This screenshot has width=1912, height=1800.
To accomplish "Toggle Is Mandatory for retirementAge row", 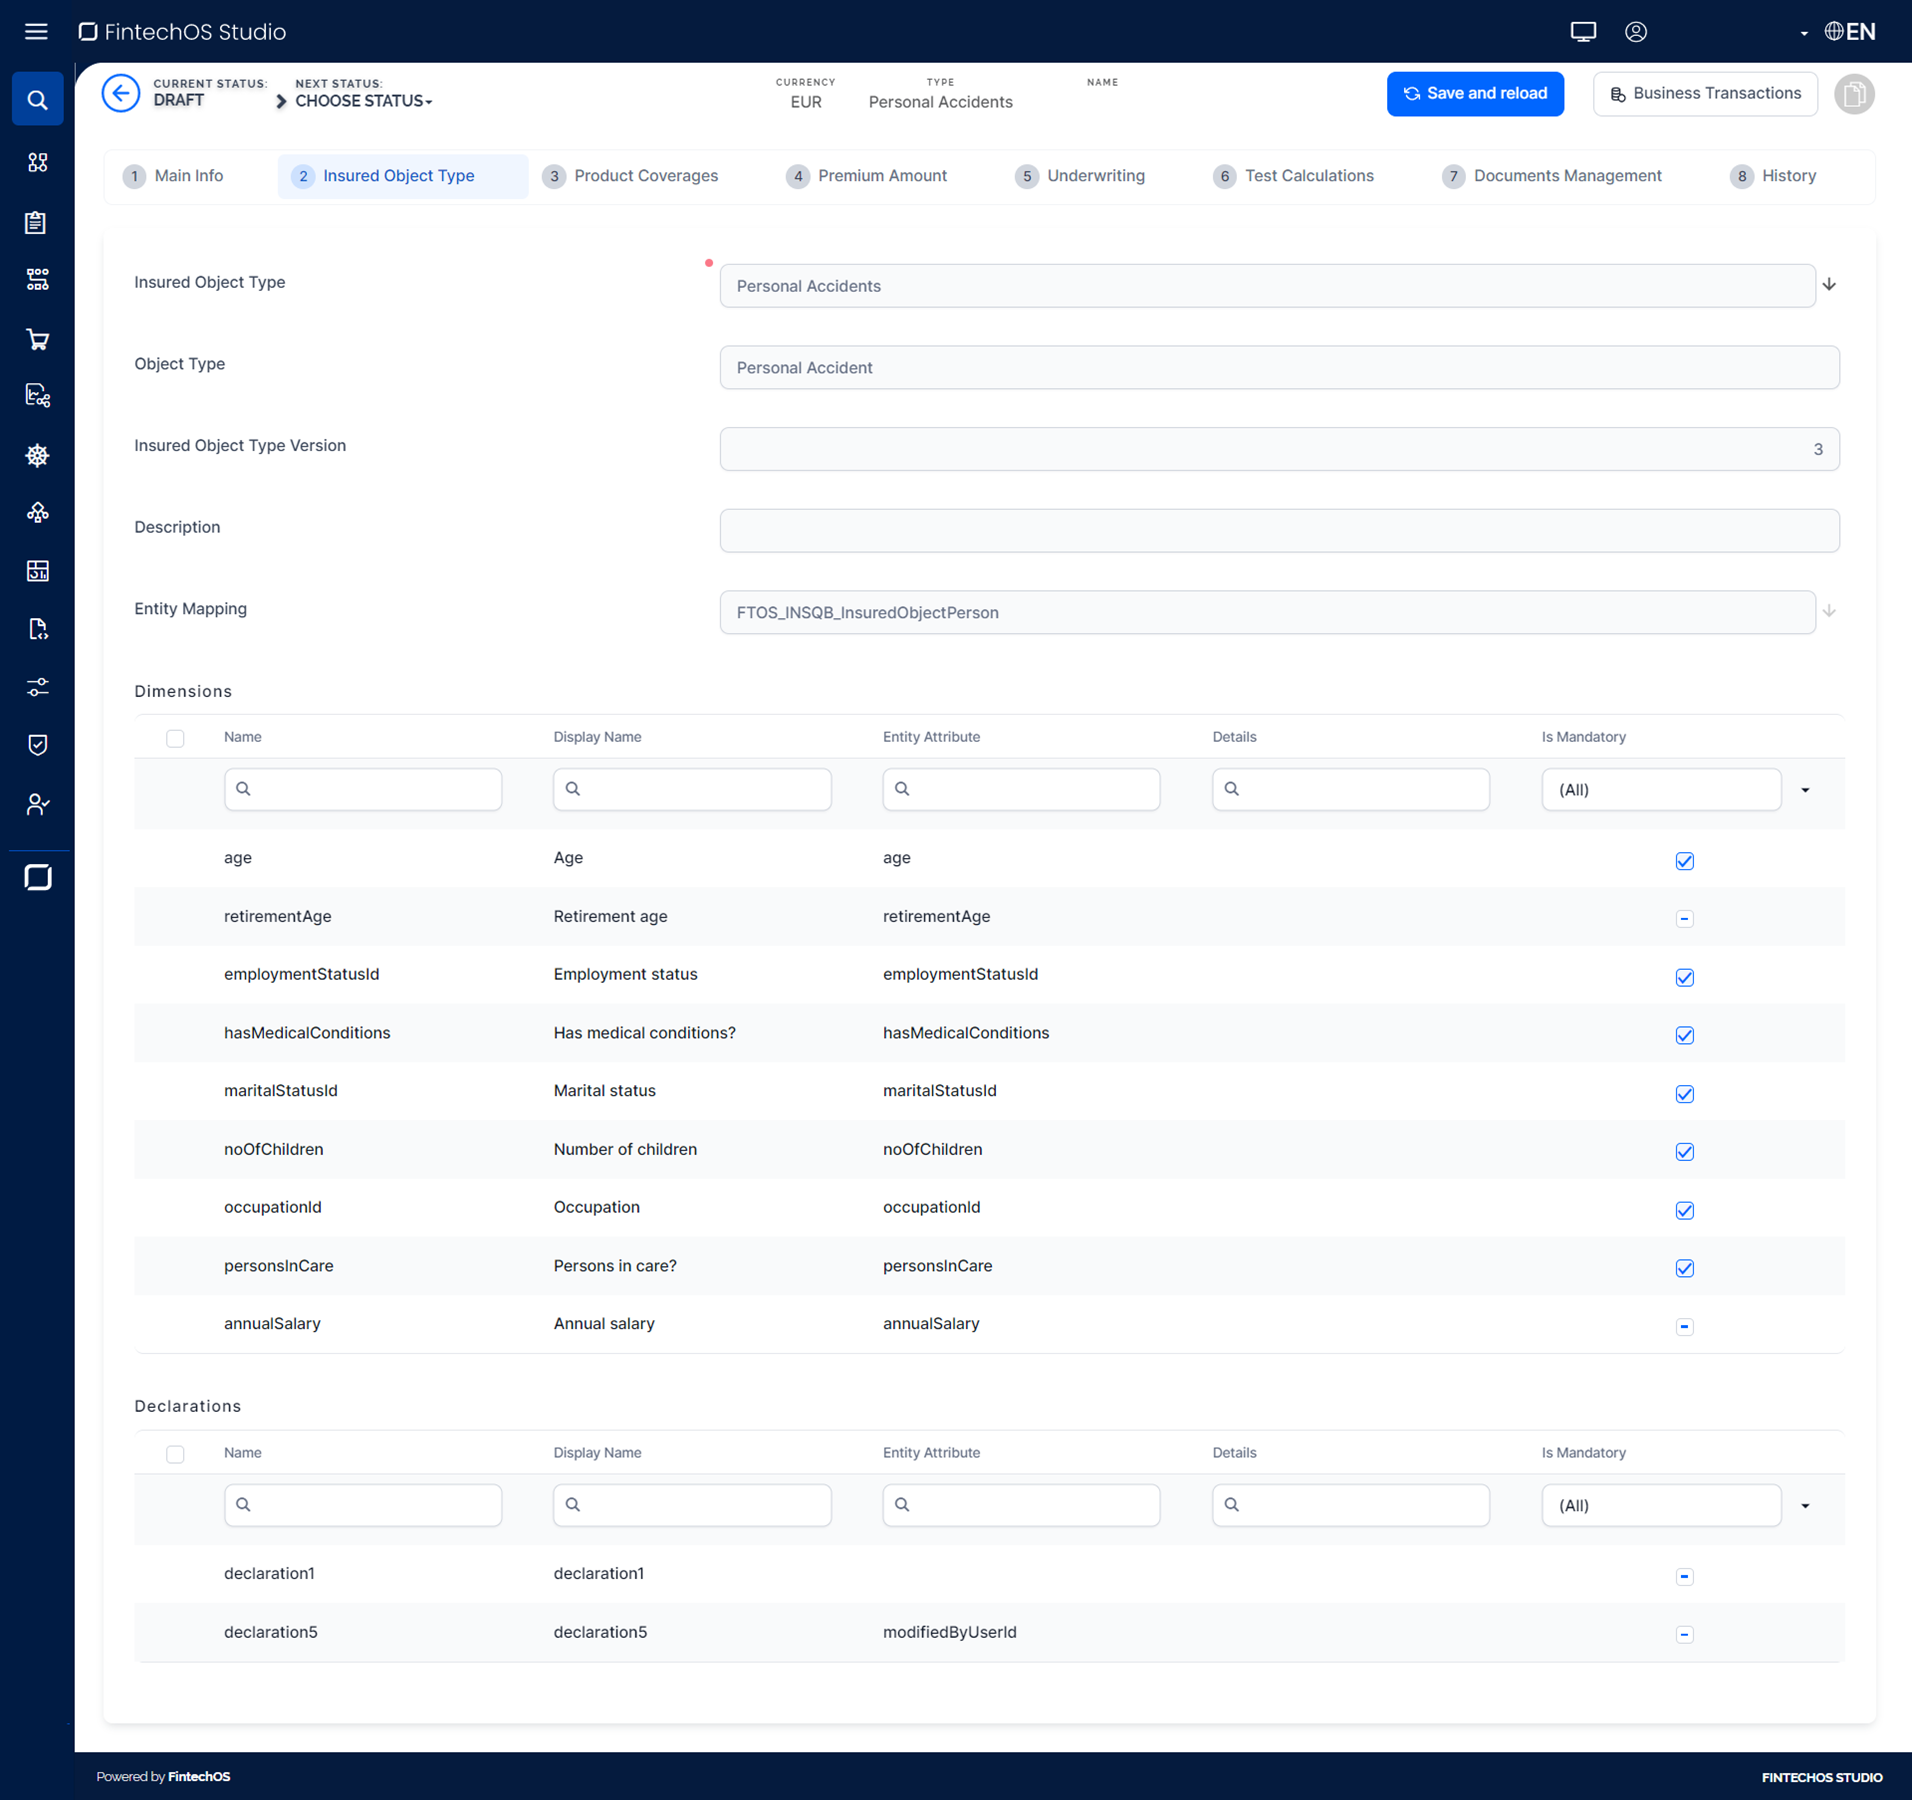I will (x=1685, y=919).
